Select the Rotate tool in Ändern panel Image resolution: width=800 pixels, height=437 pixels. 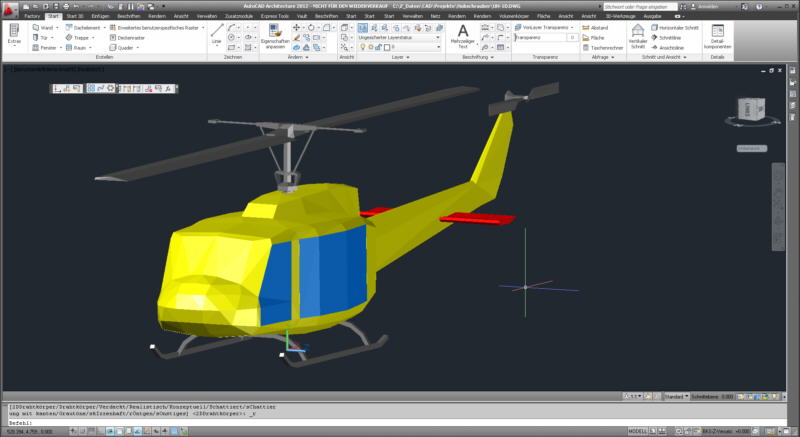pos(311,28)
